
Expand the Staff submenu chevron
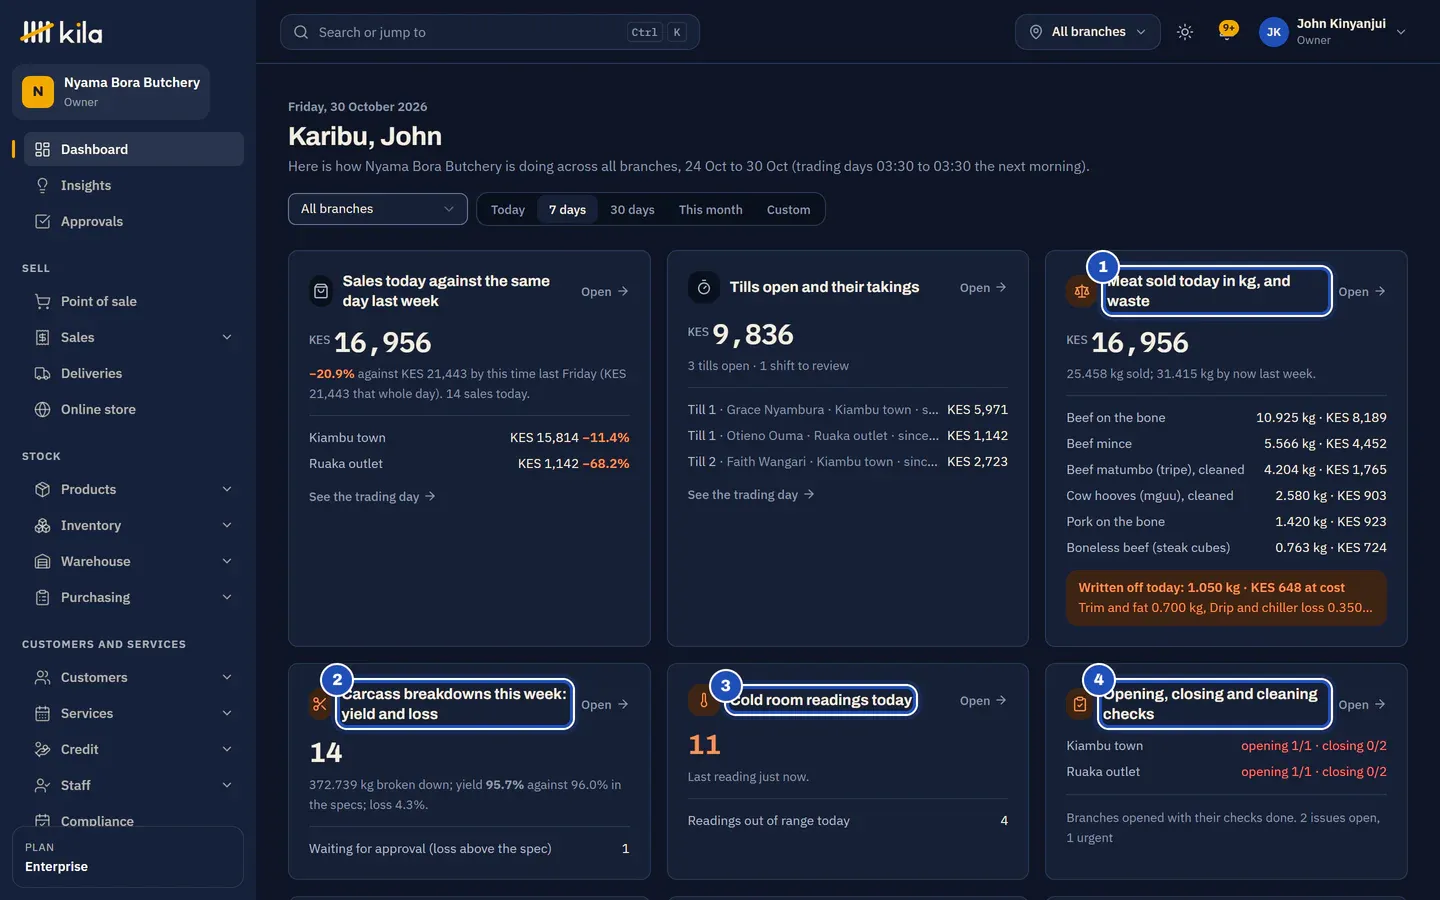227,785
